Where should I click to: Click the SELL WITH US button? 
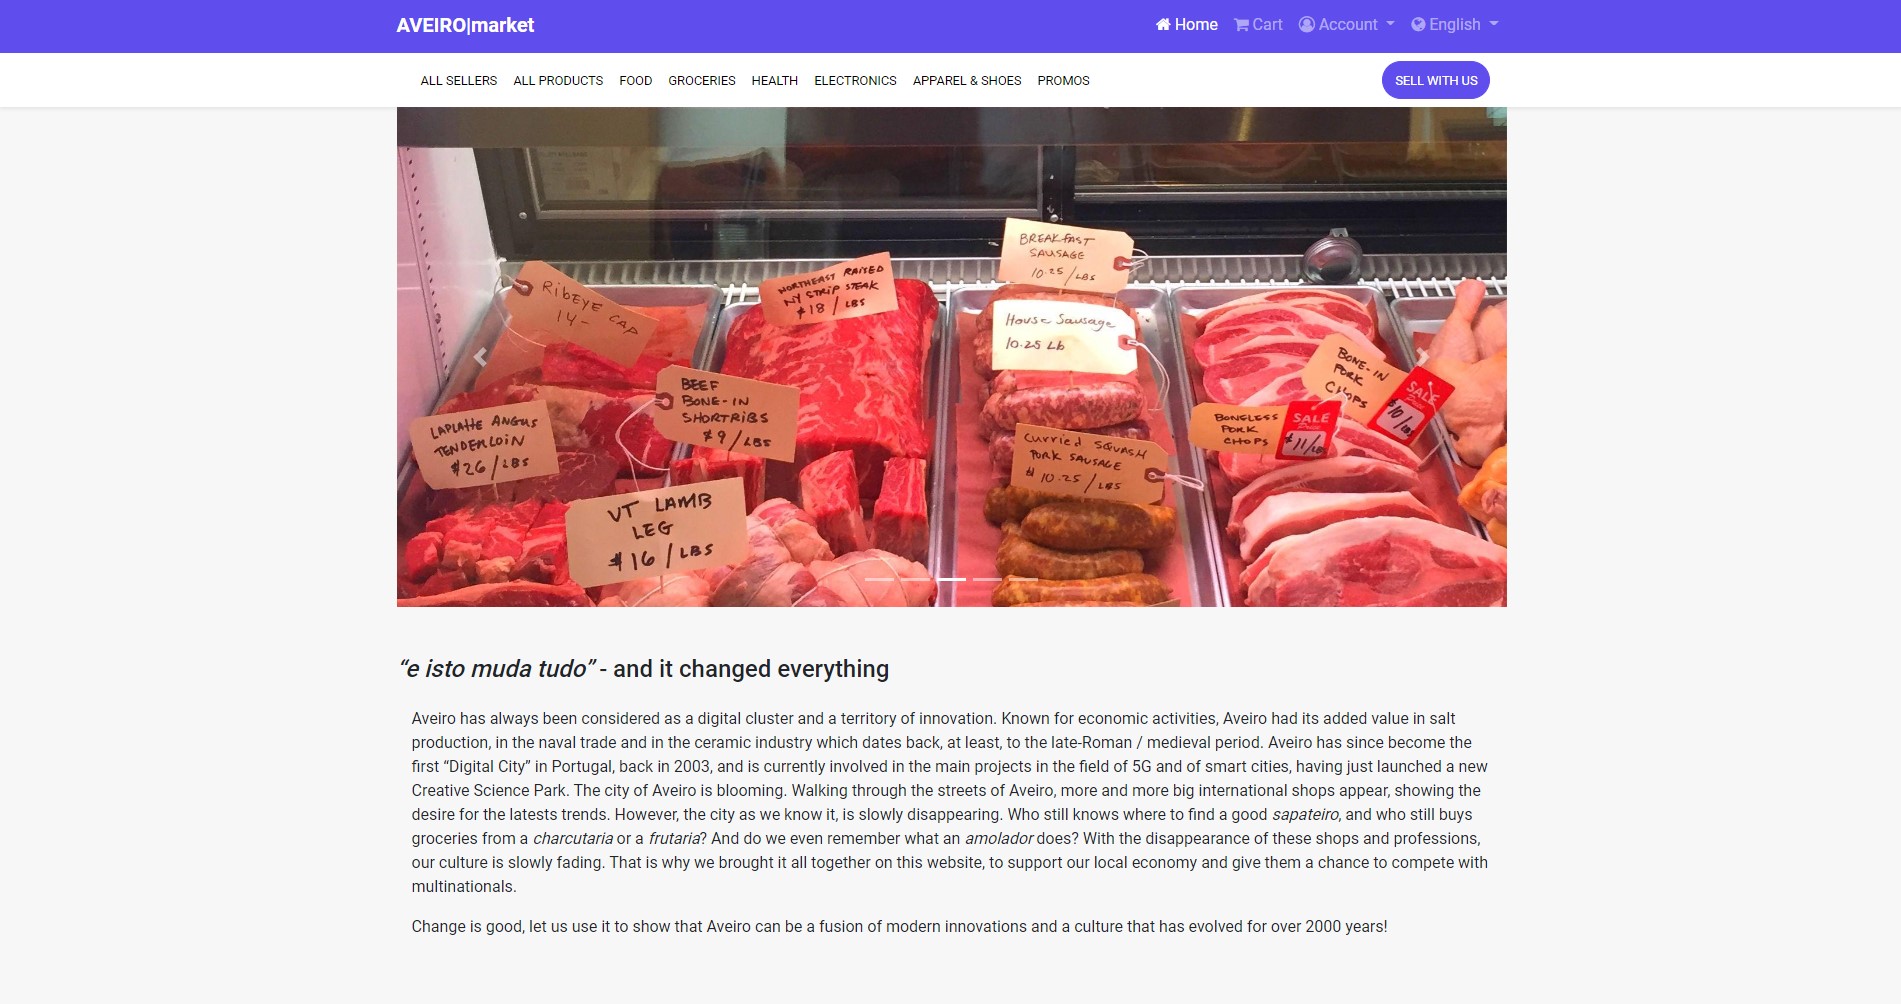pyautogui.click(x=1436, y=80)
